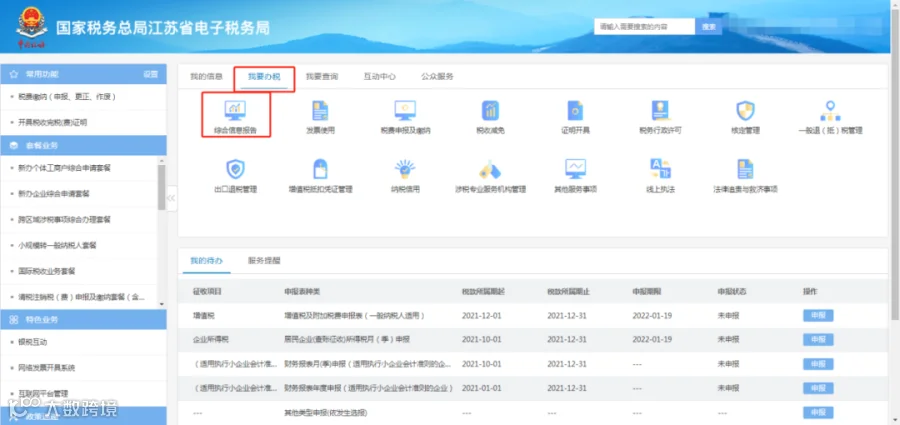
Task: Open the 其他服务事项 icon
Action: click(575, 169)
